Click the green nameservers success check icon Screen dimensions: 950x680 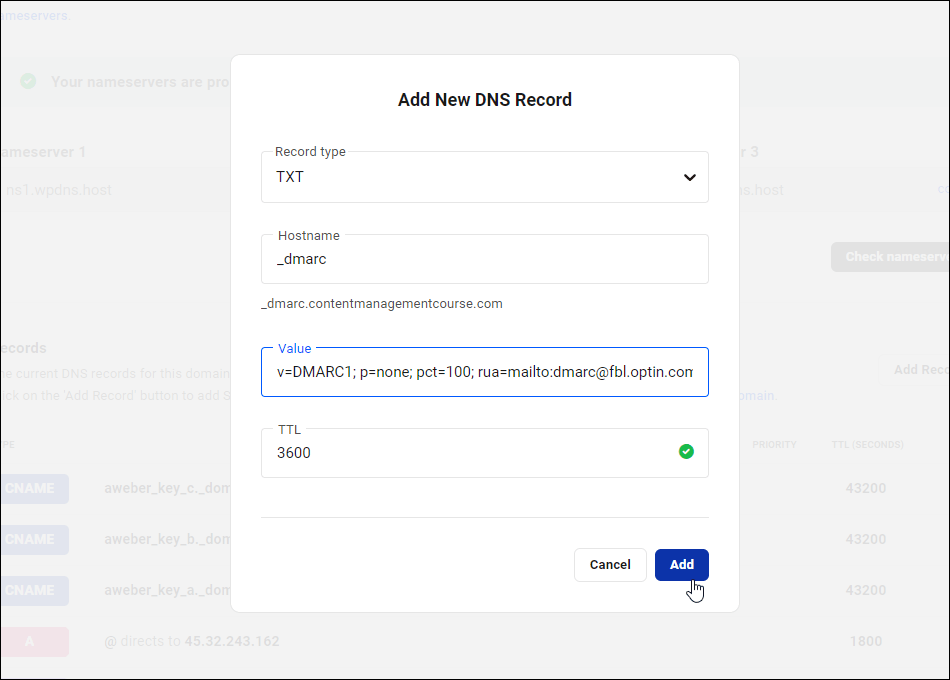28,81
